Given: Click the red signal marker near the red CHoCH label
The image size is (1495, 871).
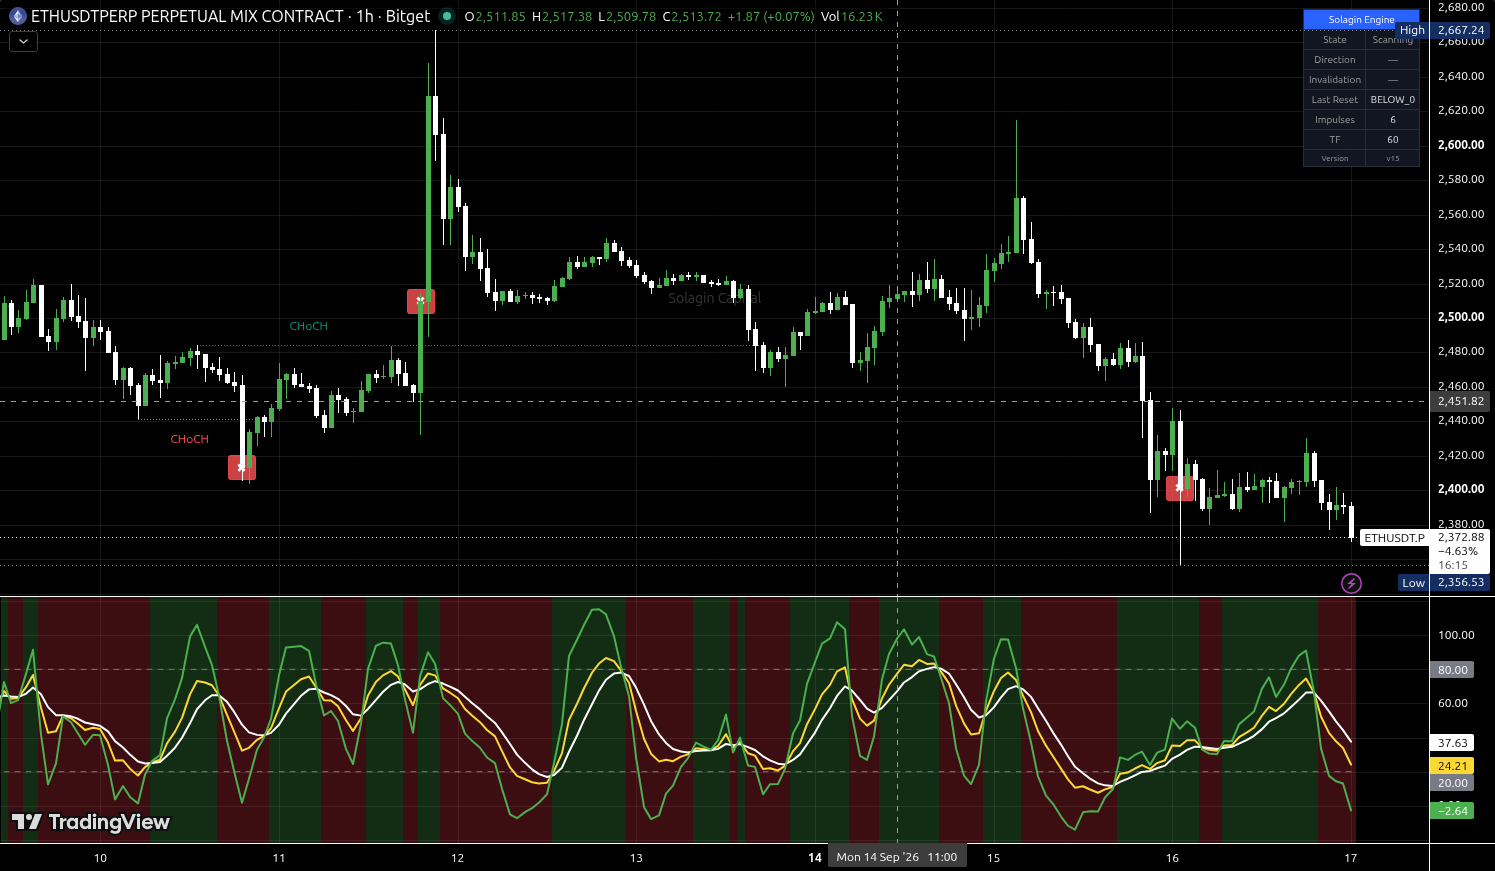Looking at the screenshot, I should tap(242, 467).
